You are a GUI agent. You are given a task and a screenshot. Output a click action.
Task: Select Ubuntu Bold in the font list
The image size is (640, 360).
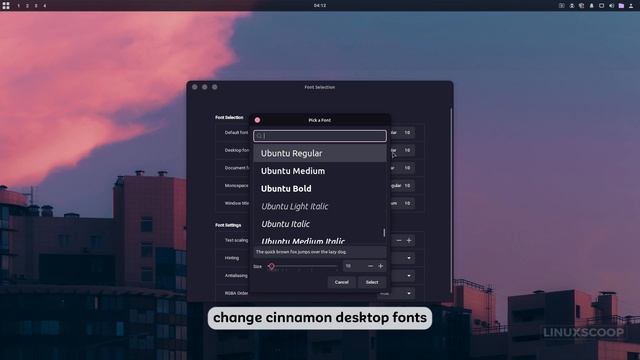click(x=320, y=189)
